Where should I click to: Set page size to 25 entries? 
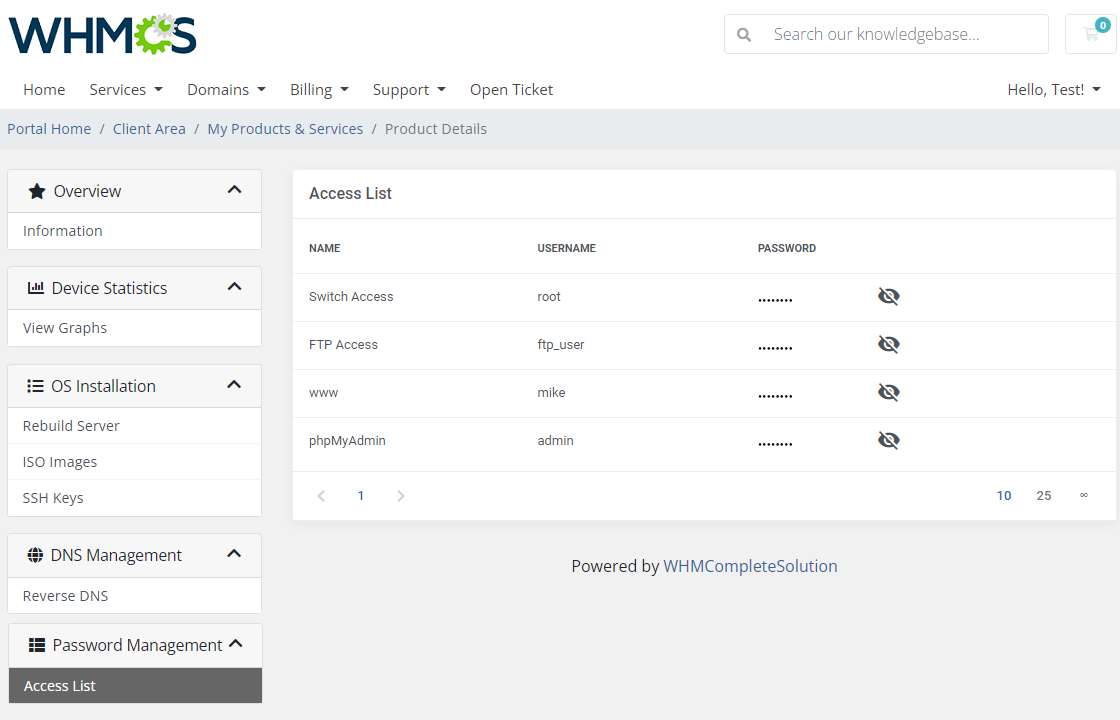pyautogui.click(x=1043, y=496)
